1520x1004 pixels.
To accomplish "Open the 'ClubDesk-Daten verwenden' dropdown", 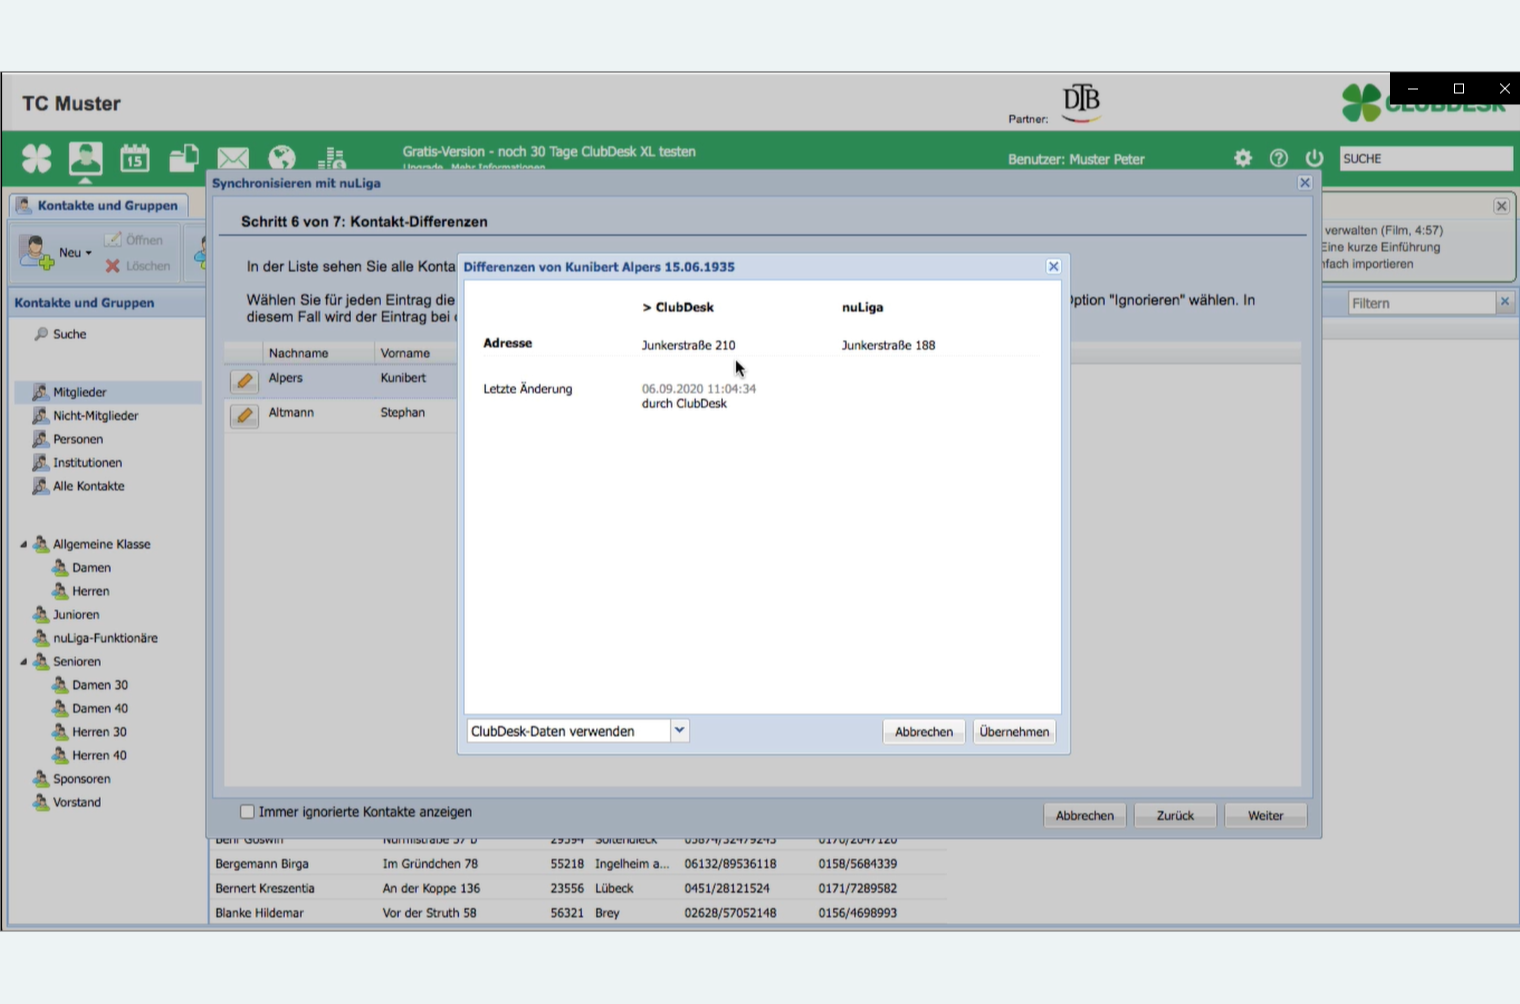I will (679, 731).
